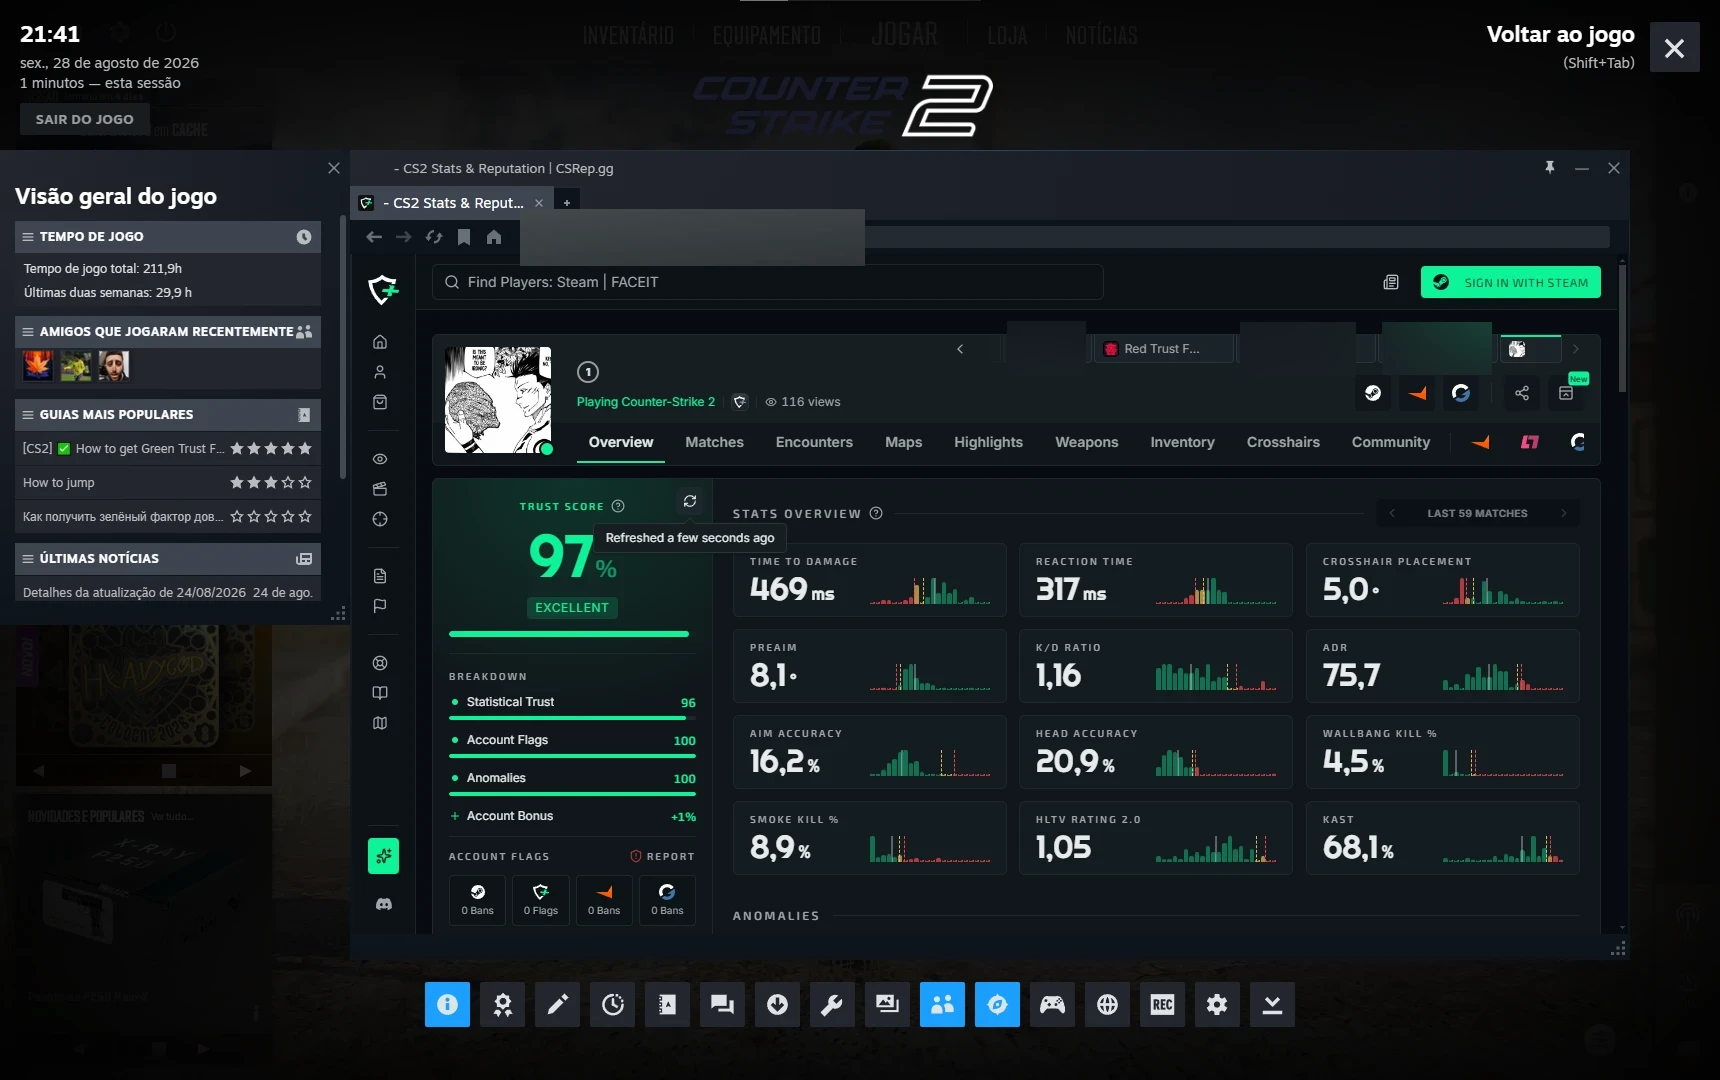Screen dimensions: 1720x1080
Task: Click the green sparkle button in sidebar
Action: click(x=383, y=856)
